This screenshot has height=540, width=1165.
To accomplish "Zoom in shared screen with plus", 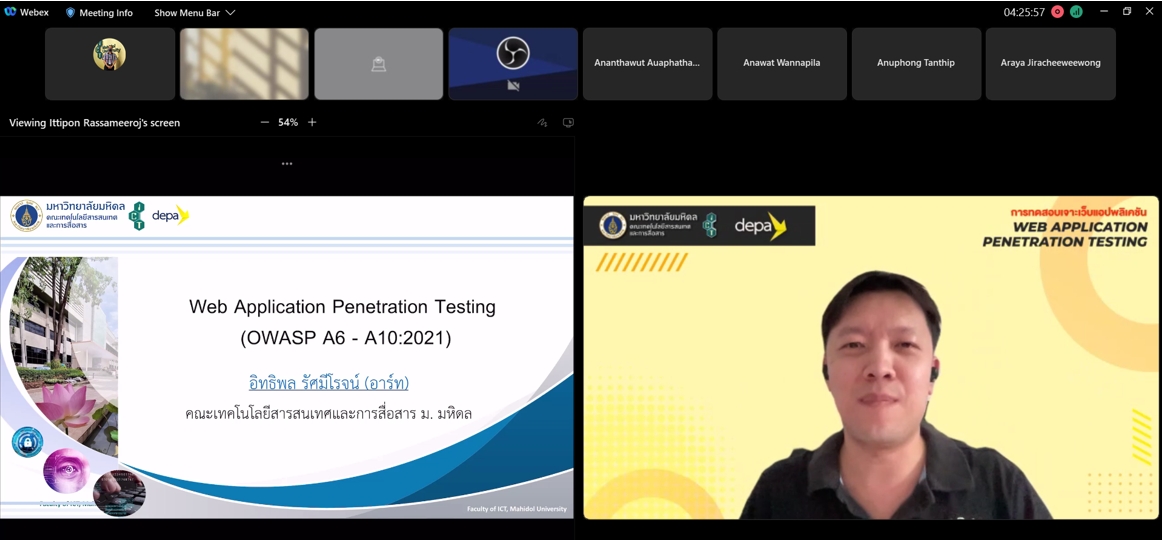I will (x=312, y=122).
